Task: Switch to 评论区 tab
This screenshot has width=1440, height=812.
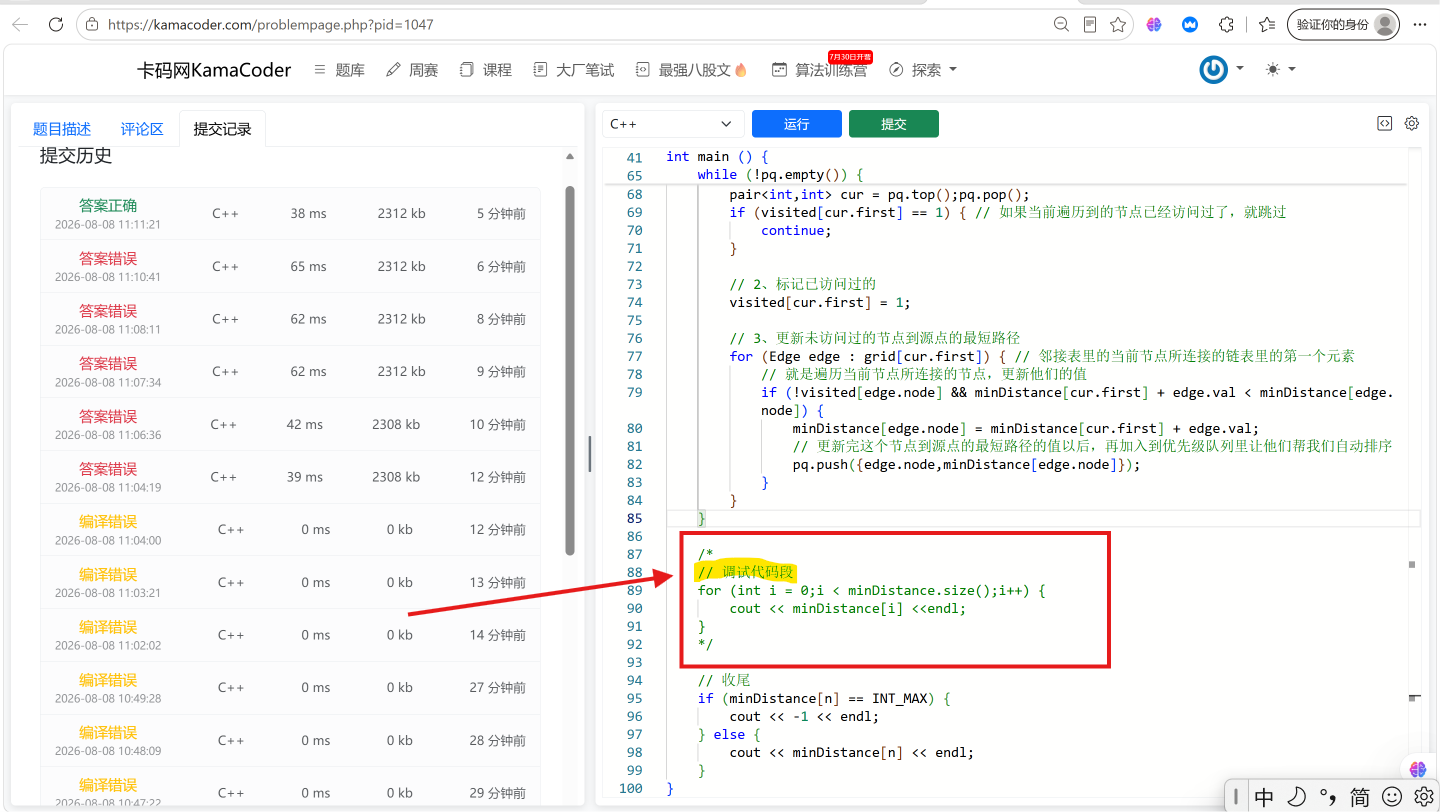Action: click(142, 129)
